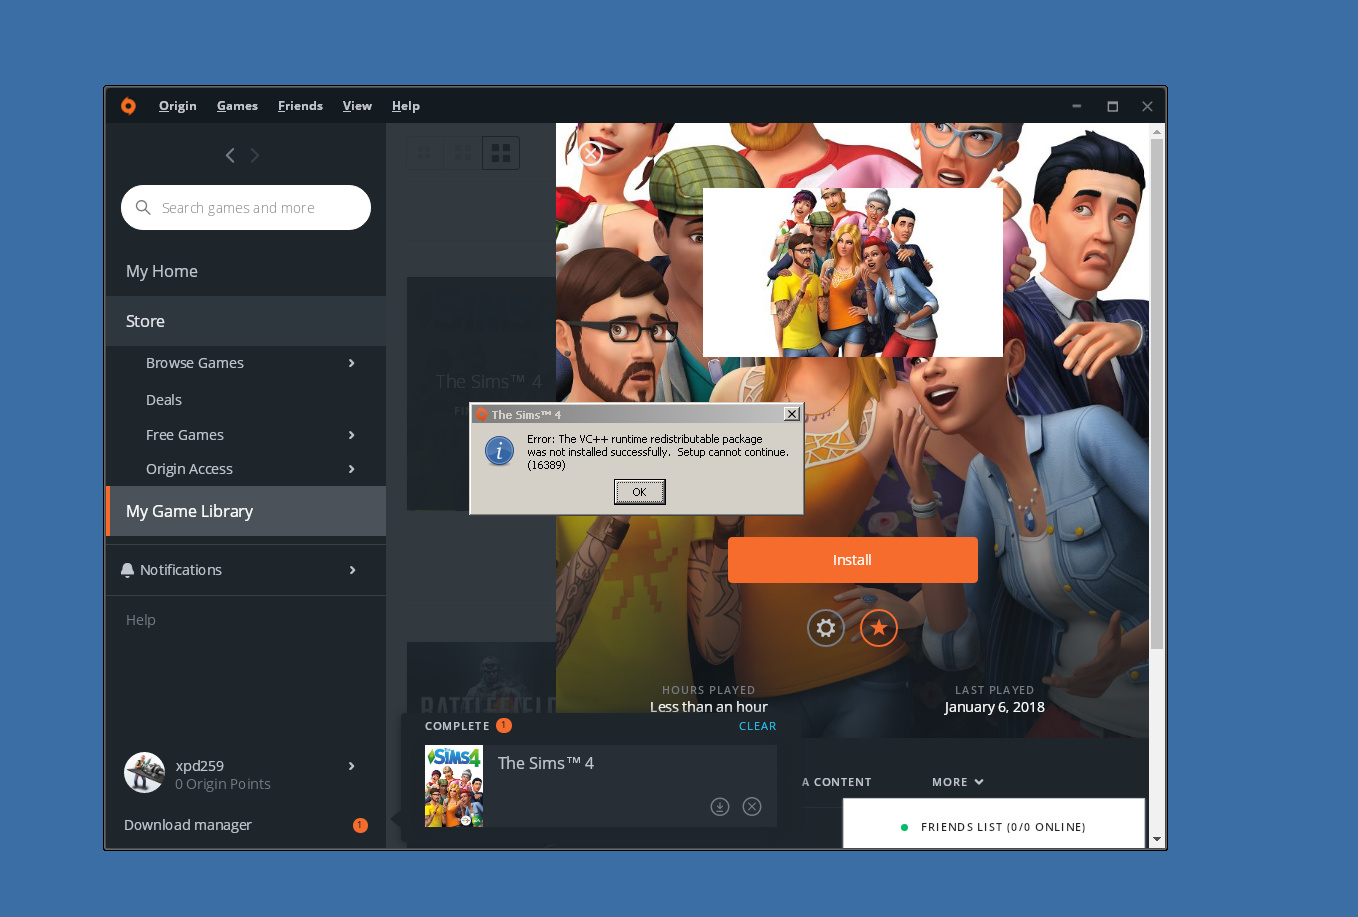Screen dimensions: 1358x917
Task: Remove The Sims 4 from completed downloads
Action: (753, 806)
